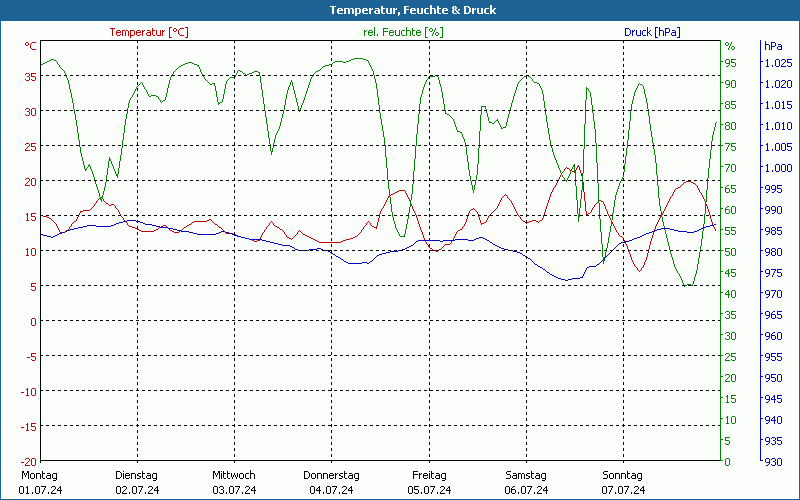Click the '1.025' tick on the pressure axis
The image size is (800, 500).
coord(778,63)
